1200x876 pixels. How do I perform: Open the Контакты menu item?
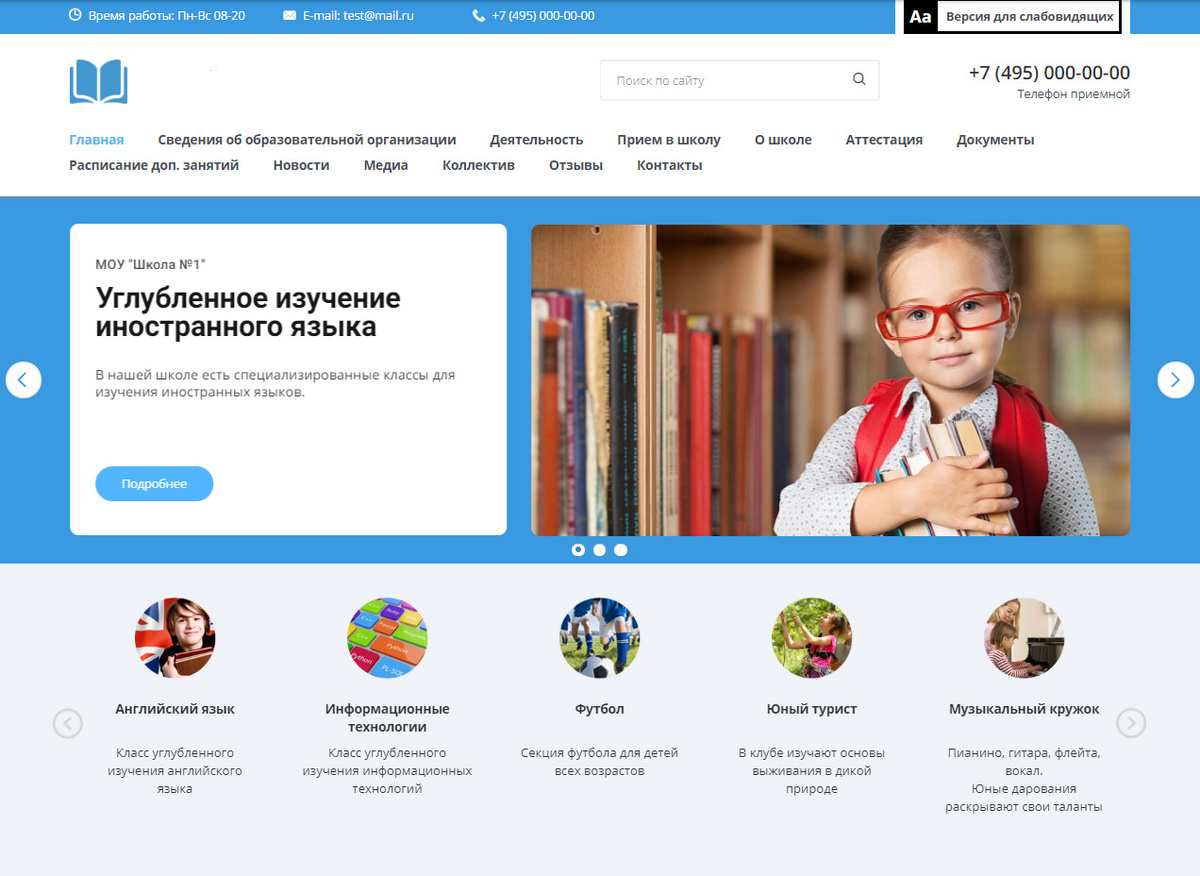(669, 165)
